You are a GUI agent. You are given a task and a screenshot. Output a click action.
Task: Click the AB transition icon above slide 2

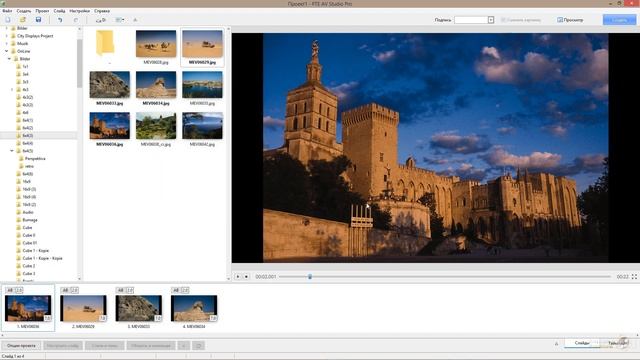65,290
